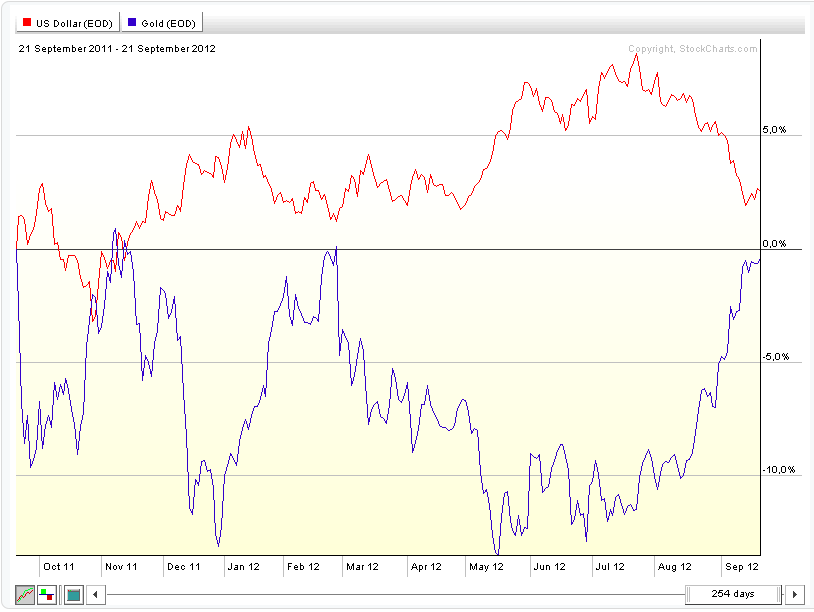Click the Feb 12 axis label
The height and width of the screenshot is (612, 814).
[303, 567]
